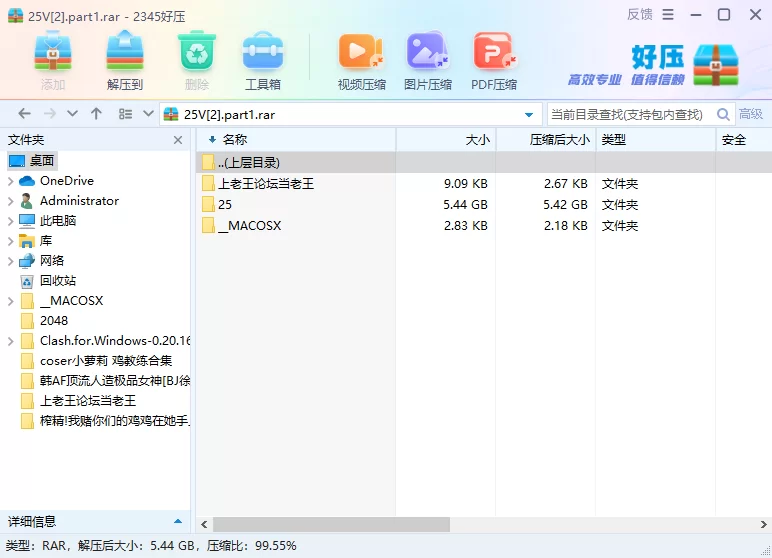Screen dimensions: 772x558
Task: Expand the 此电脑 tree node
Action: (x=10, y=221)
